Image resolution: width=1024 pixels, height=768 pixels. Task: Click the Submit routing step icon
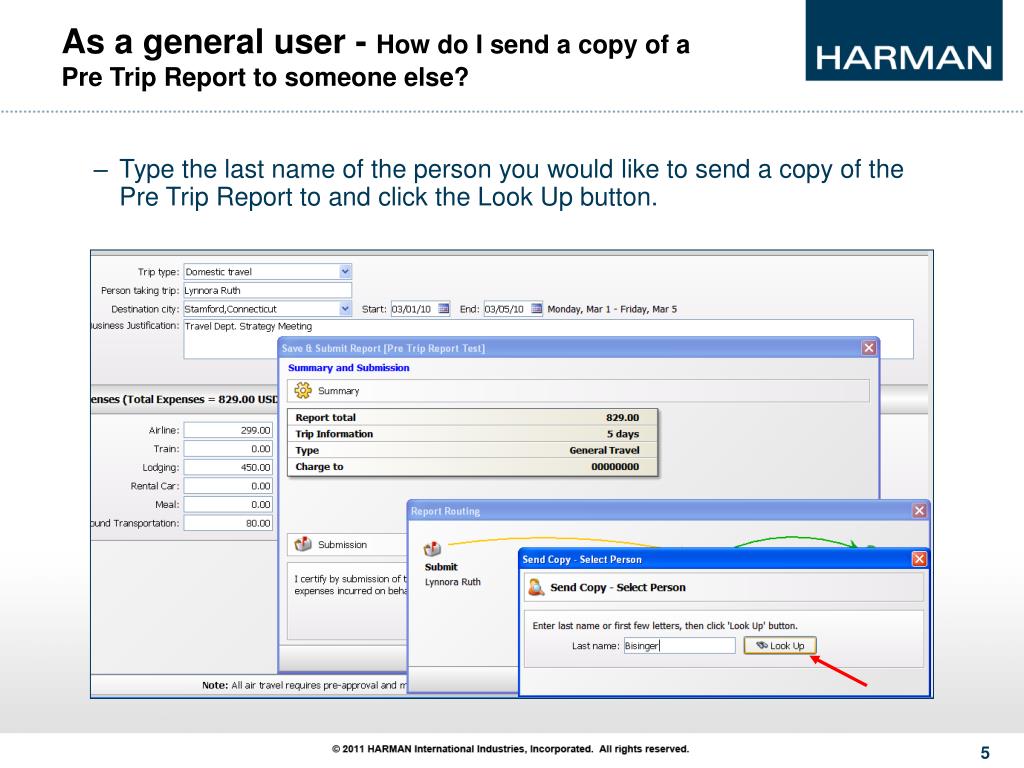point(432,549)
